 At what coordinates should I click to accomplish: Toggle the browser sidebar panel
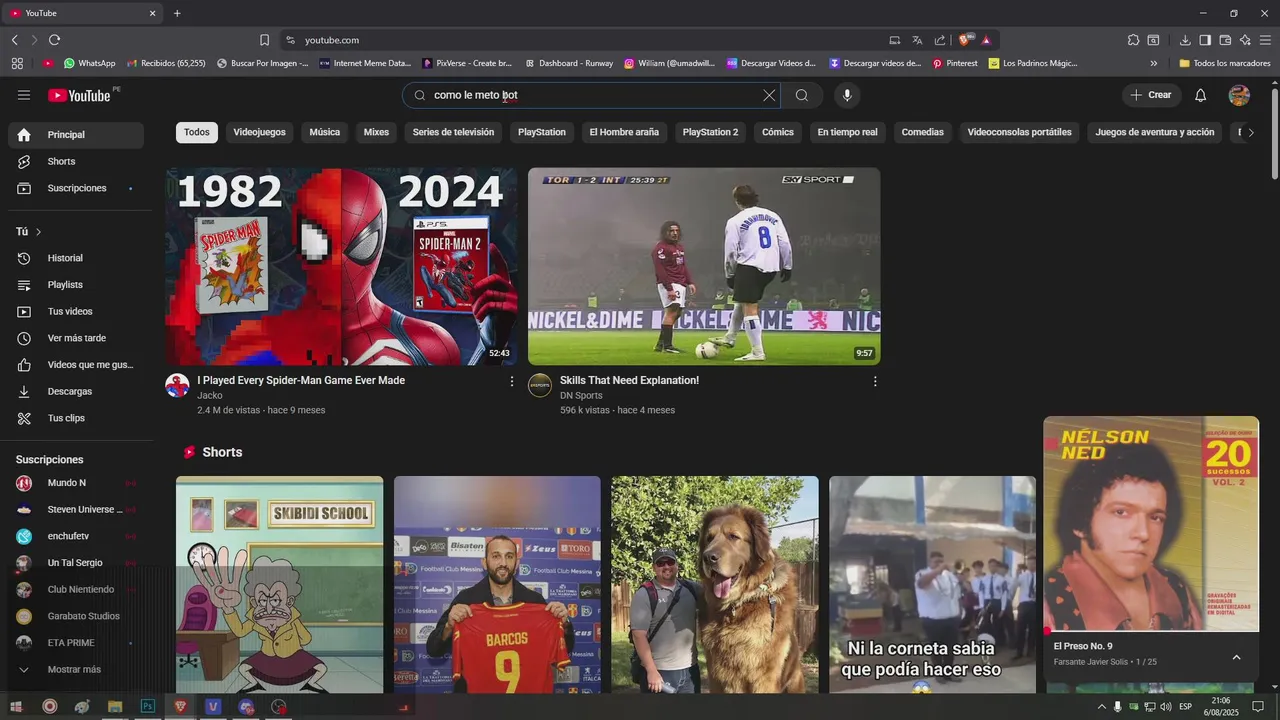coord(1205,40)
